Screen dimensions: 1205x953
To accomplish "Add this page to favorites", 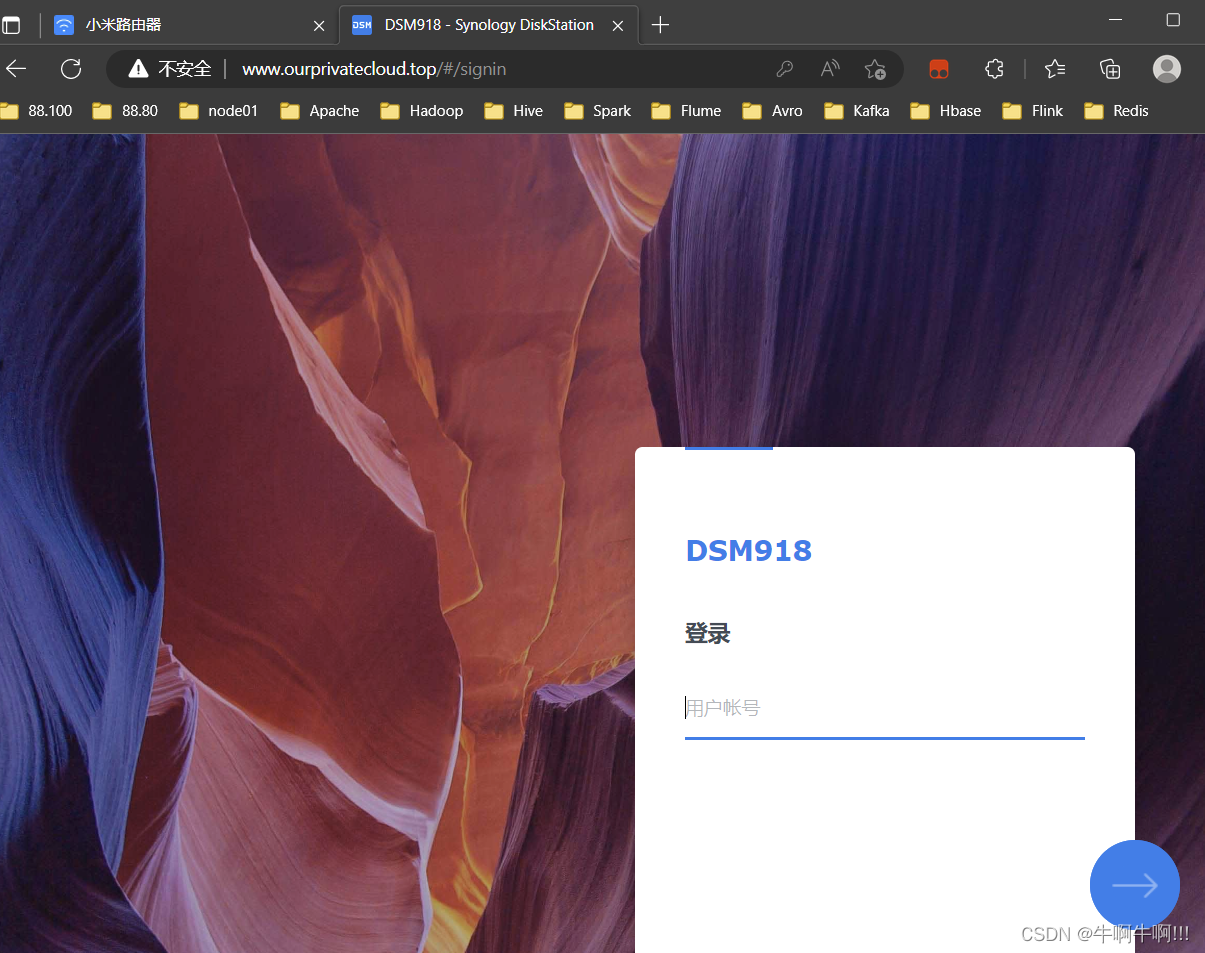I will 875,69.
